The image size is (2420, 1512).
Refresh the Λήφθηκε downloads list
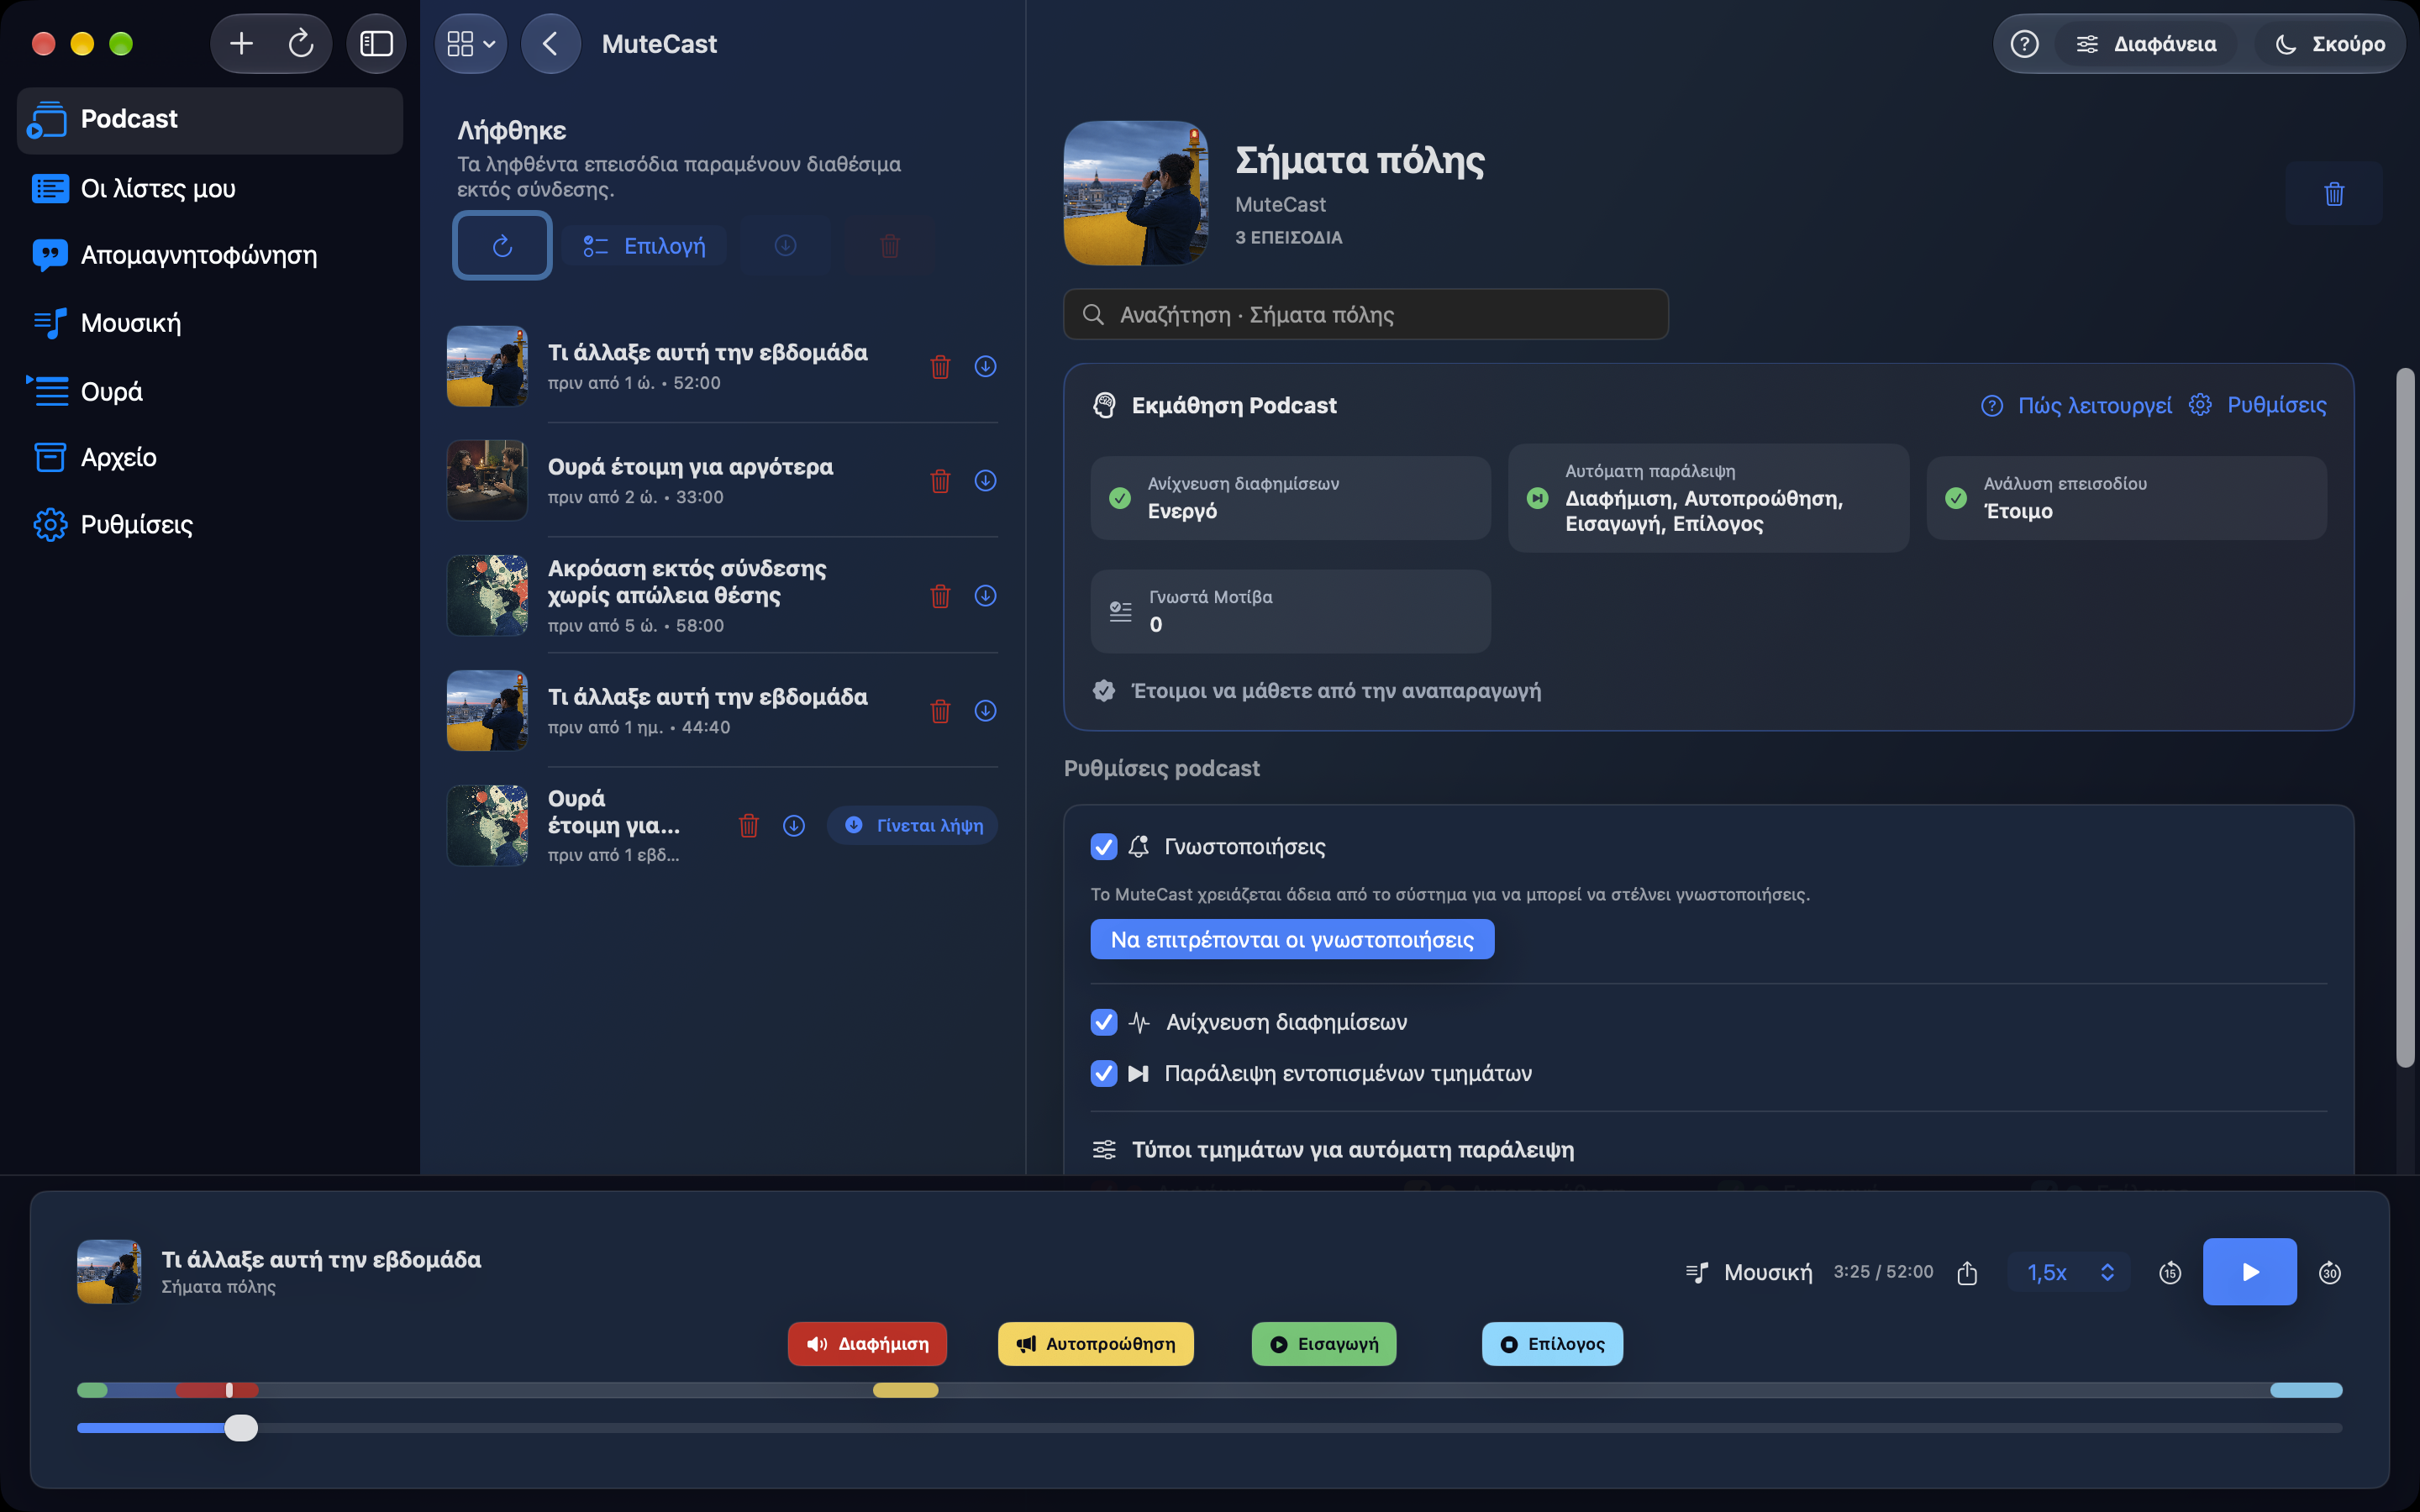click(502, 246)
